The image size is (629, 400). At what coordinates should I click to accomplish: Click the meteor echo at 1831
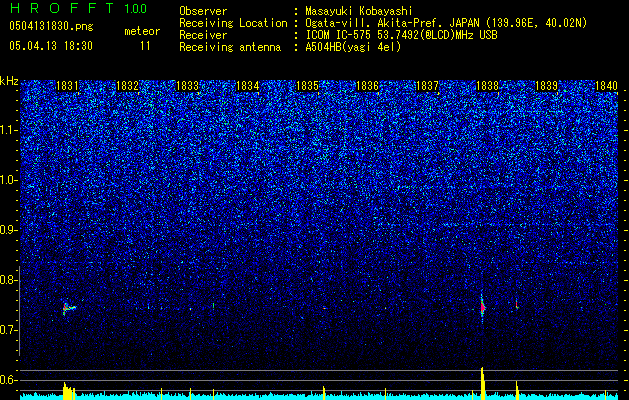point(69,308)
